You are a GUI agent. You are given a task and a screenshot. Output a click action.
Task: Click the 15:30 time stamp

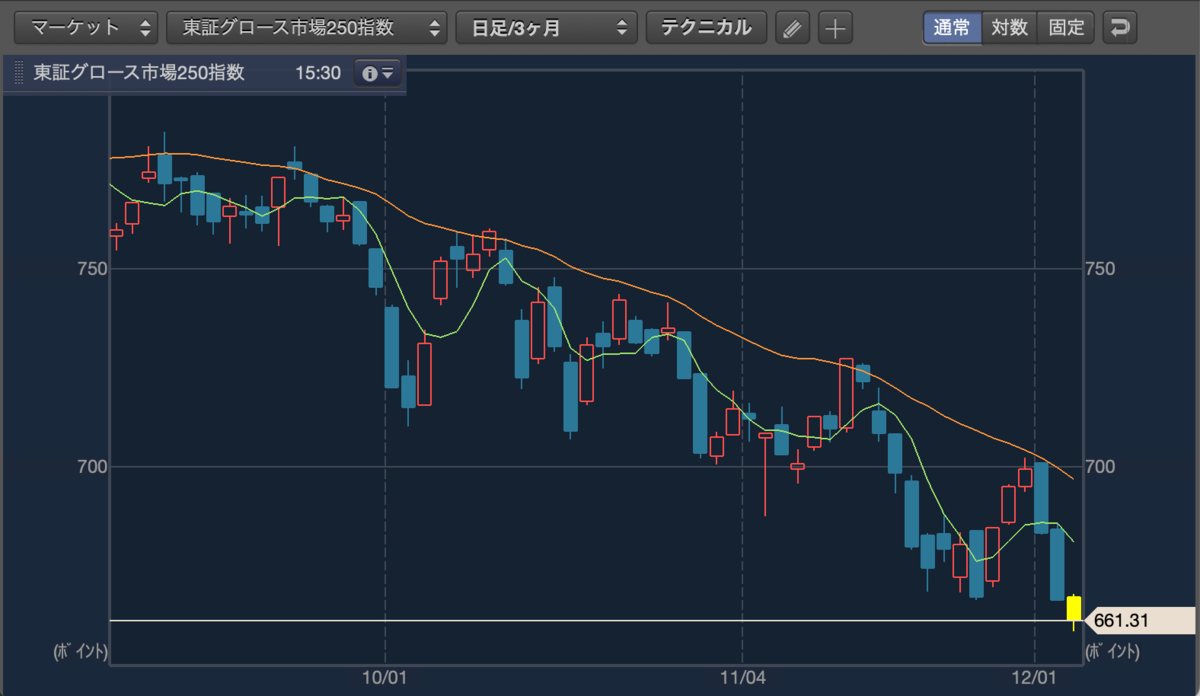click(318, 73)
